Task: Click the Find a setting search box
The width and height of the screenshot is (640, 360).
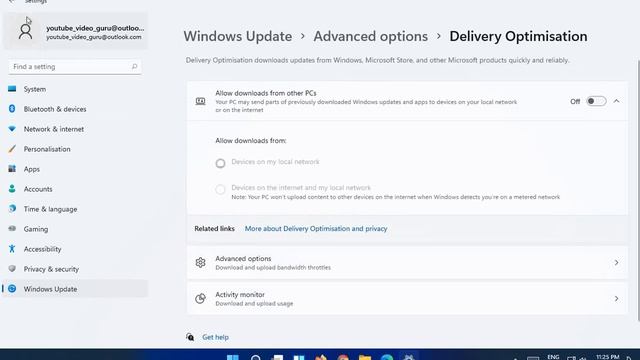Action: coord(75,67)
